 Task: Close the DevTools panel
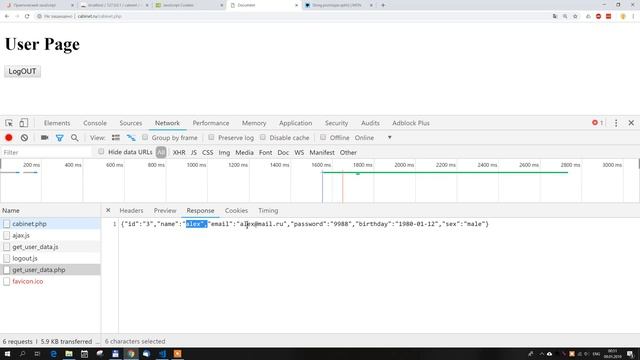point(631,122)
